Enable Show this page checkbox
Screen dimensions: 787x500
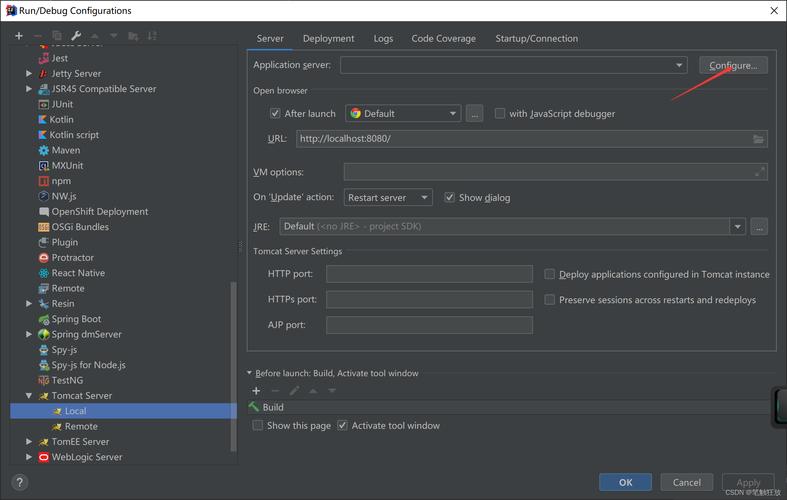pyautogui.click(x=257, y=425)
